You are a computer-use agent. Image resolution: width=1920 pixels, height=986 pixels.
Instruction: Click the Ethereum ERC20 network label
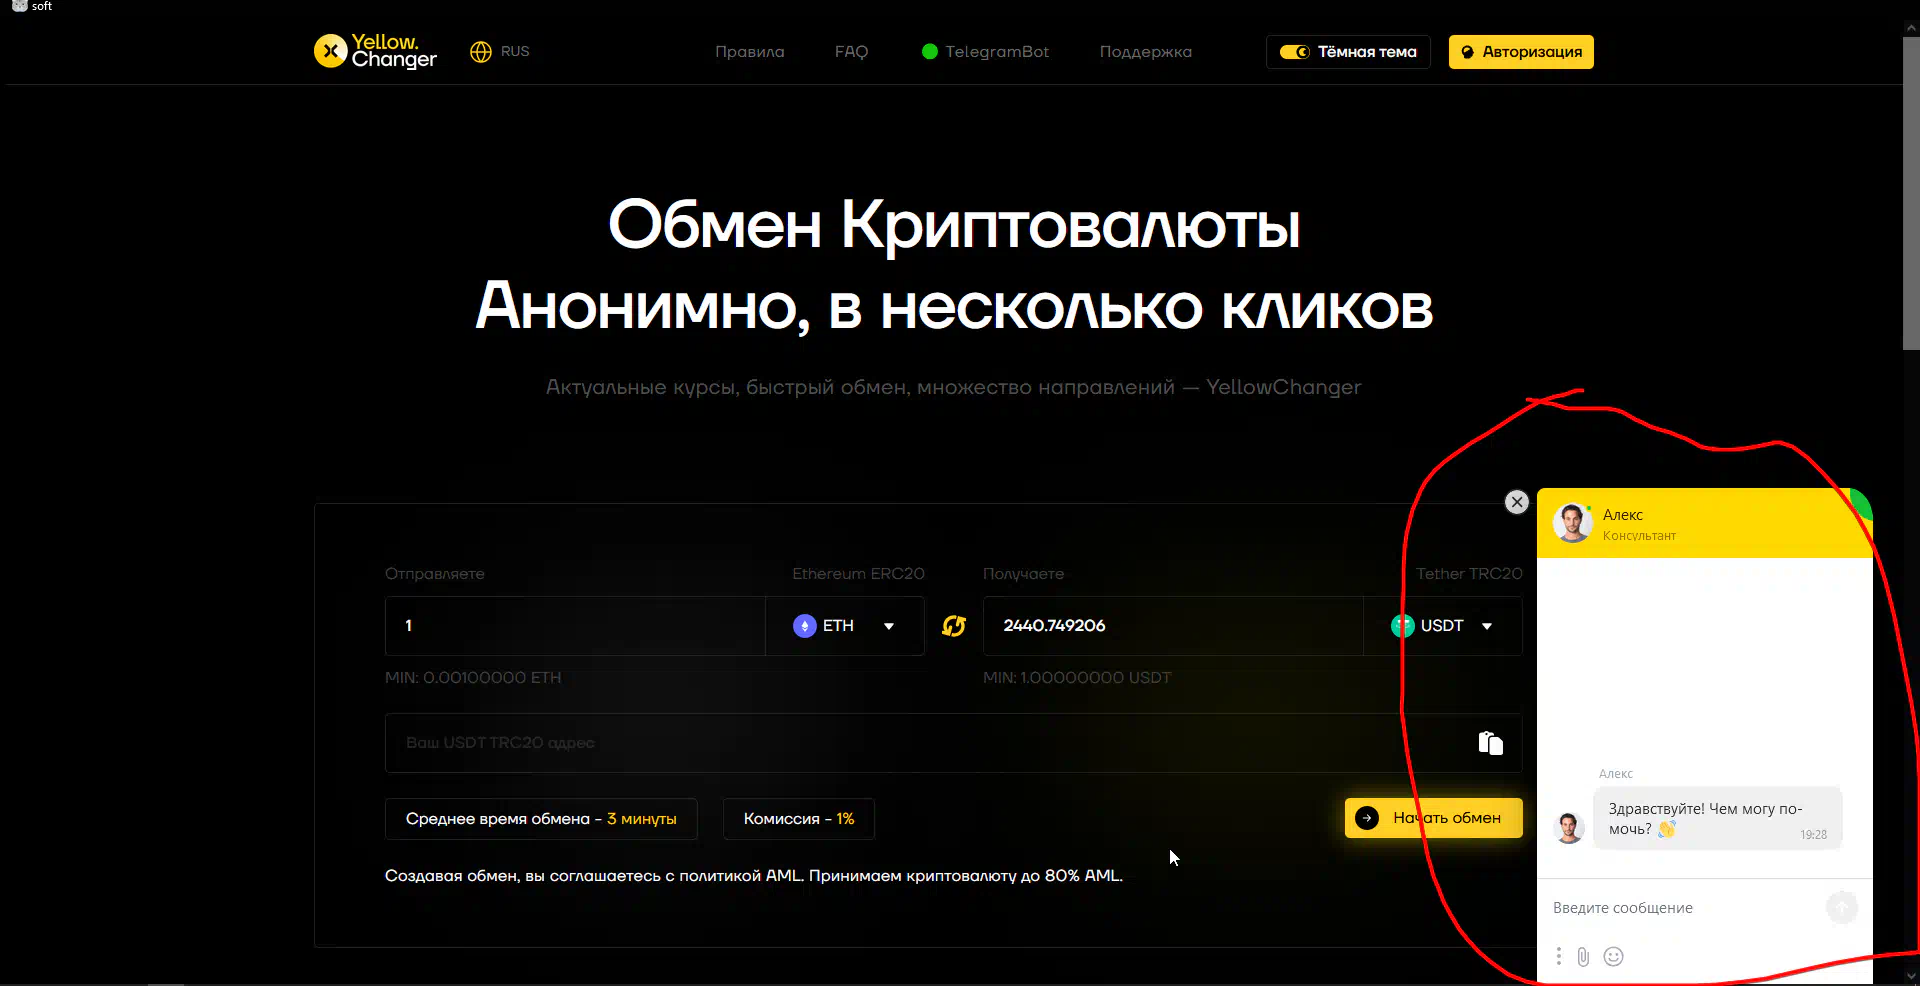coord(858,574)
